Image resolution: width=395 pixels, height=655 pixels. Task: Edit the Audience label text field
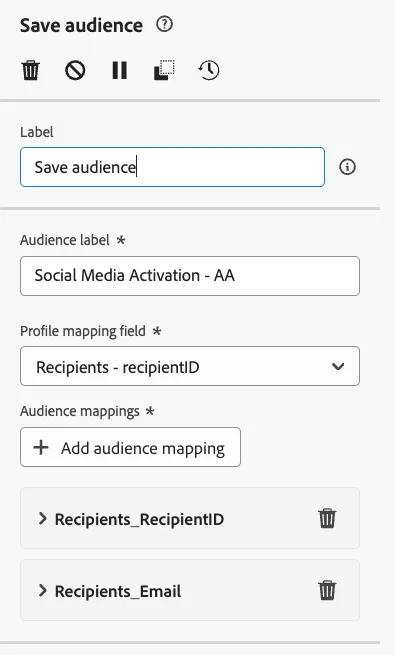click(x=190, y=276)
